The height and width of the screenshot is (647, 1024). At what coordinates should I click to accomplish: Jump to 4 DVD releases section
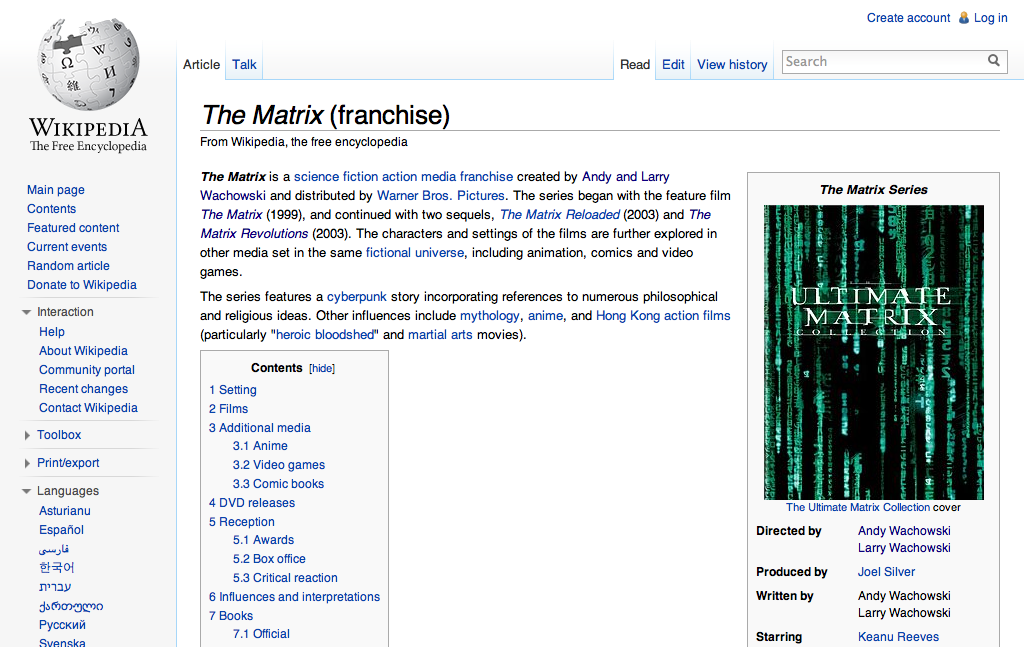click(252, 503)
